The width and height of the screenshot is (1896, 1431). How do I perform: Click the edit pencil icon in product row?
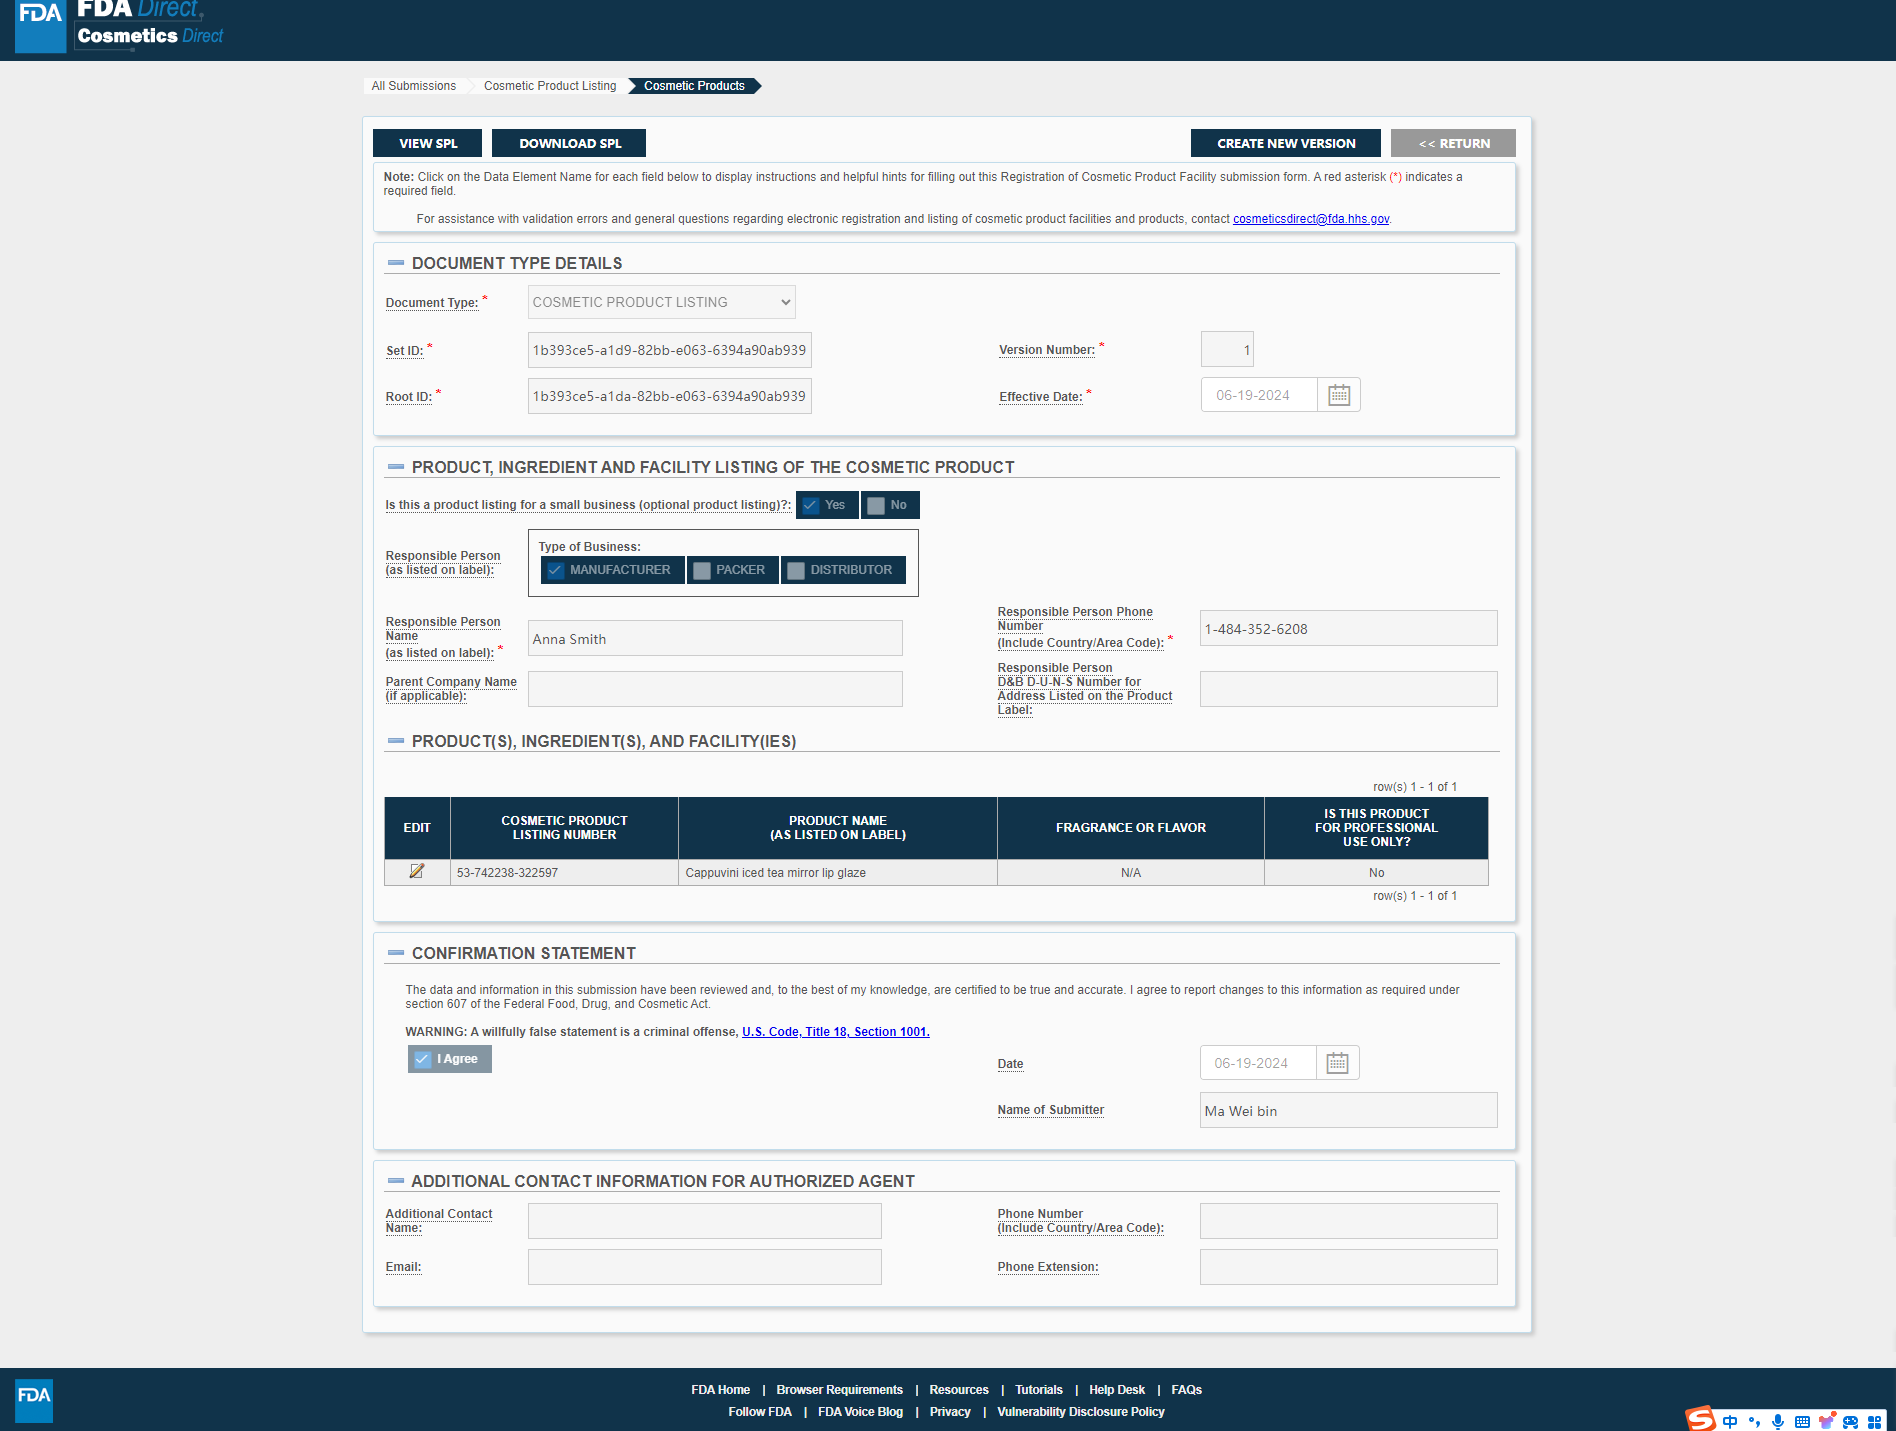click(x=417, y=872)
